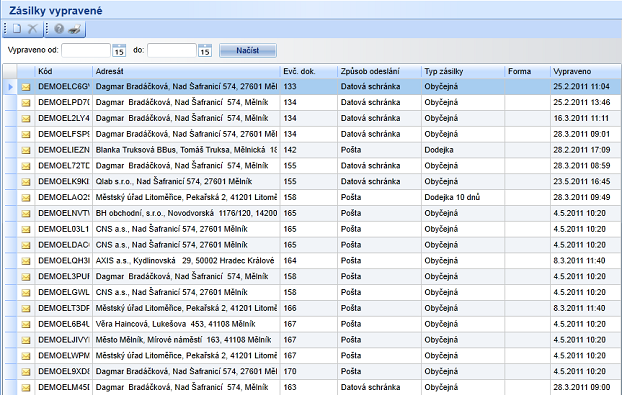The image size is (622, 395).
Task: Click date cell '28.3.2011 09:00'
Action: point(586,387)
